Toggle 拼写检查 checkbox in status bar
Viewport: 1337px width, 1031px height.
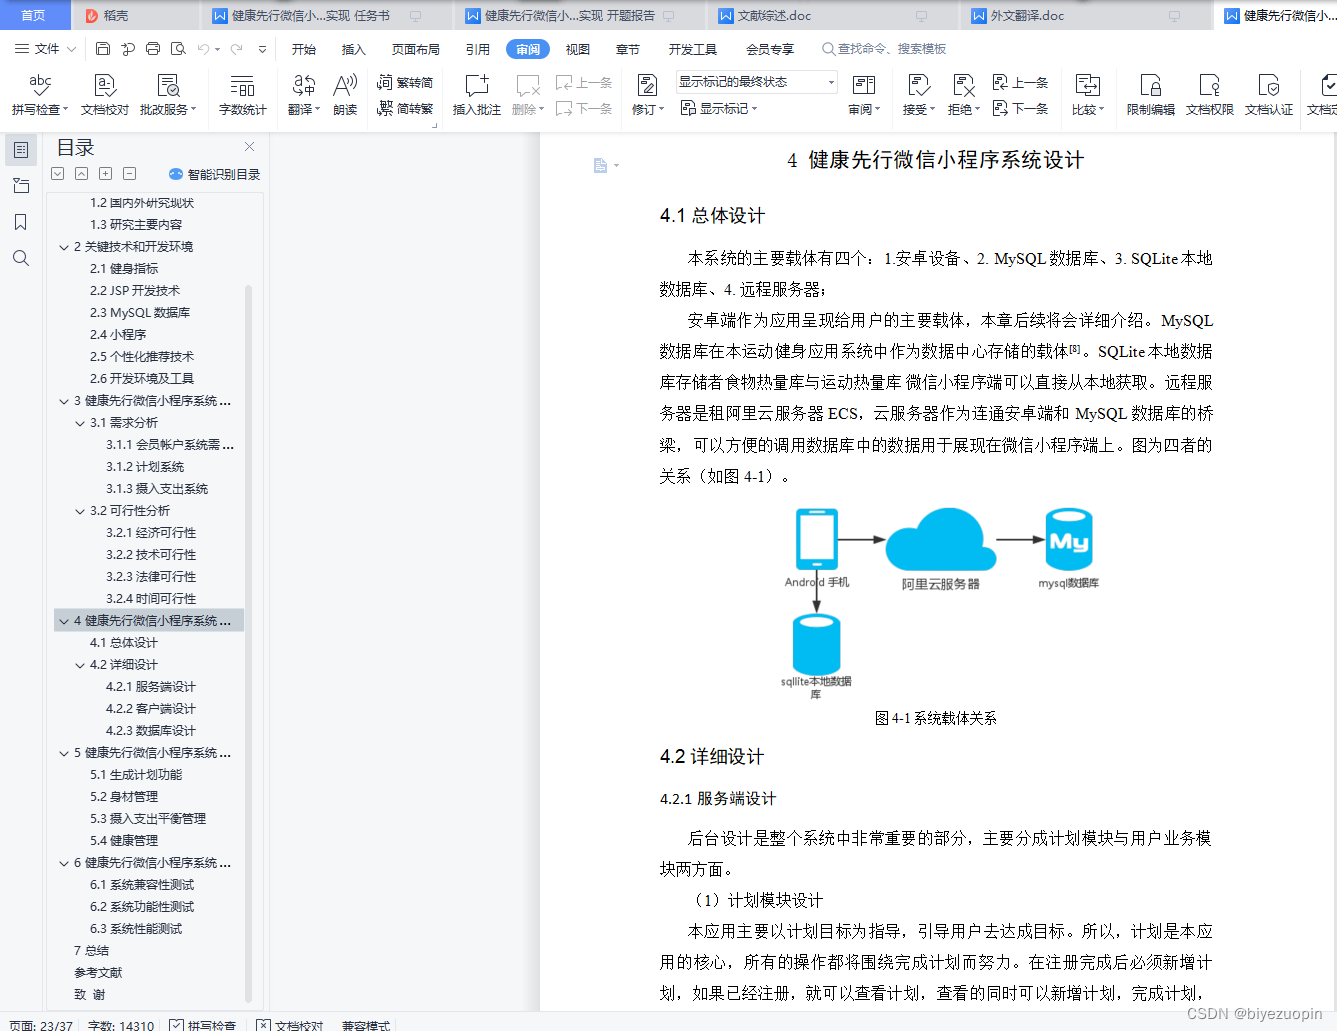176,1025
